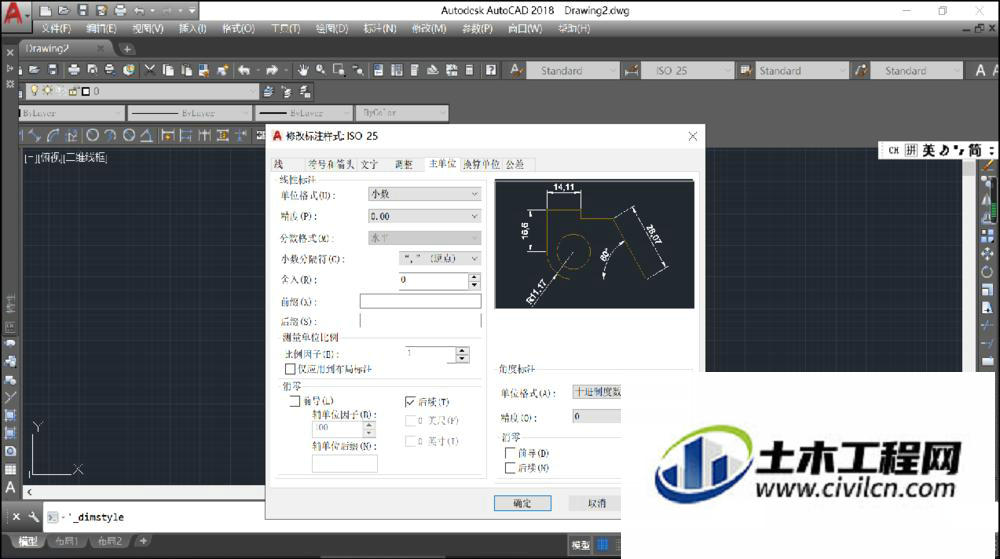Toggle the 0 英寸(I) checkbox
The height and width of the screenshot is (559, 1000).
click(x=411, y=441)
